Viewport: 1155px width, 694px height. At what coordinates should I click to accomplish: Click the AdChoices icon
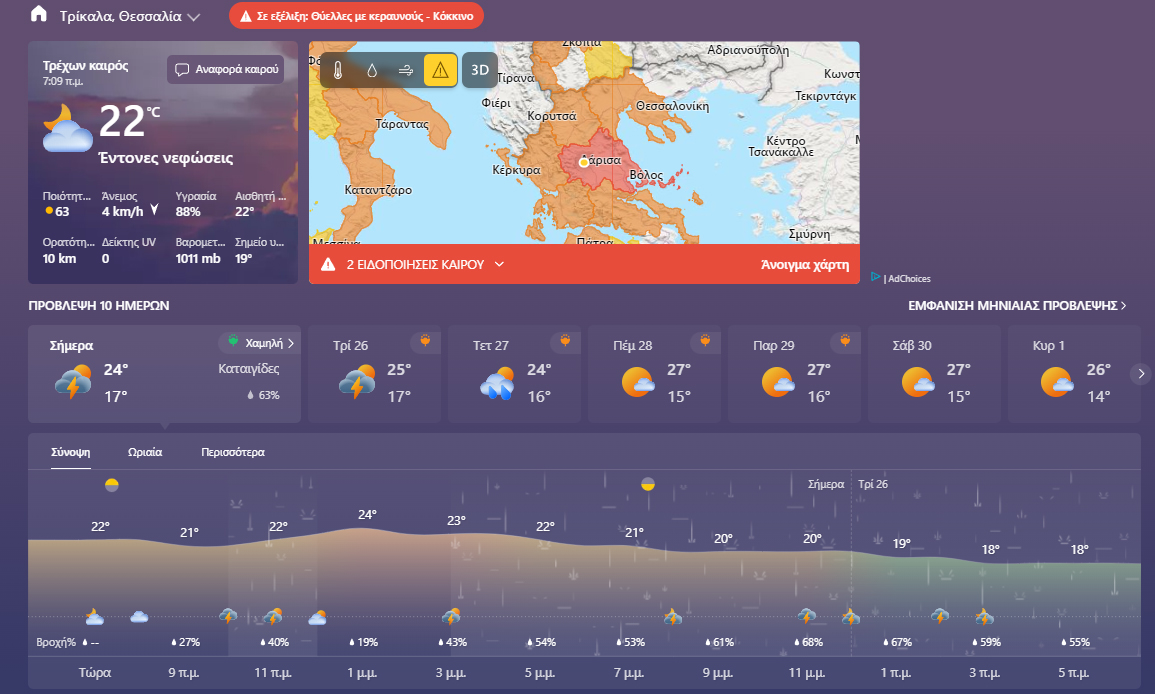coord(876,278)
